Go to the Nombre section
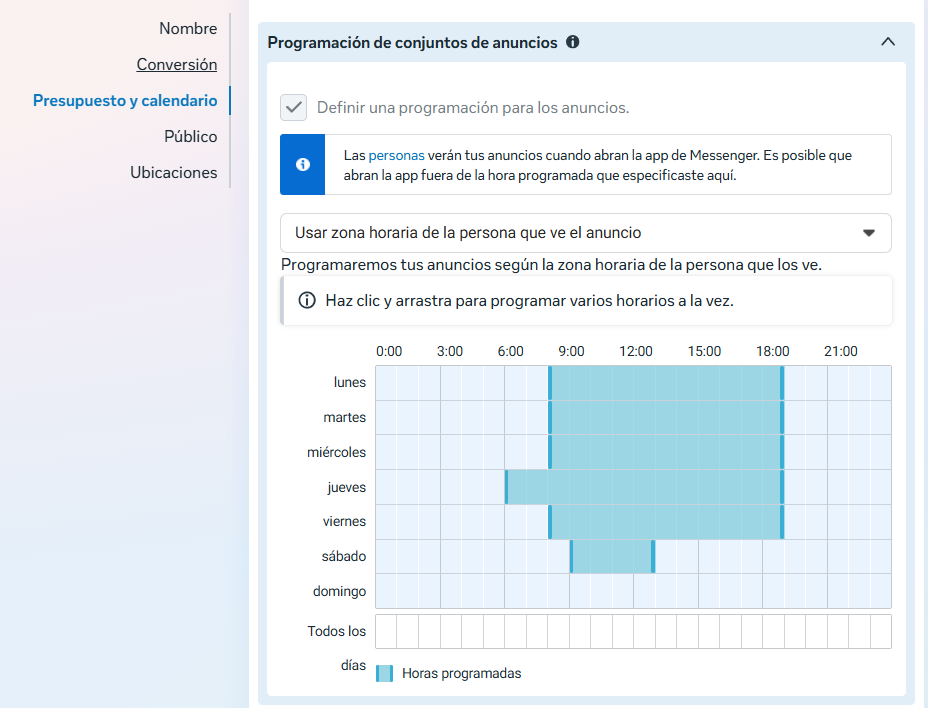This screenshot has height=708, width=928. pos(188,28)
